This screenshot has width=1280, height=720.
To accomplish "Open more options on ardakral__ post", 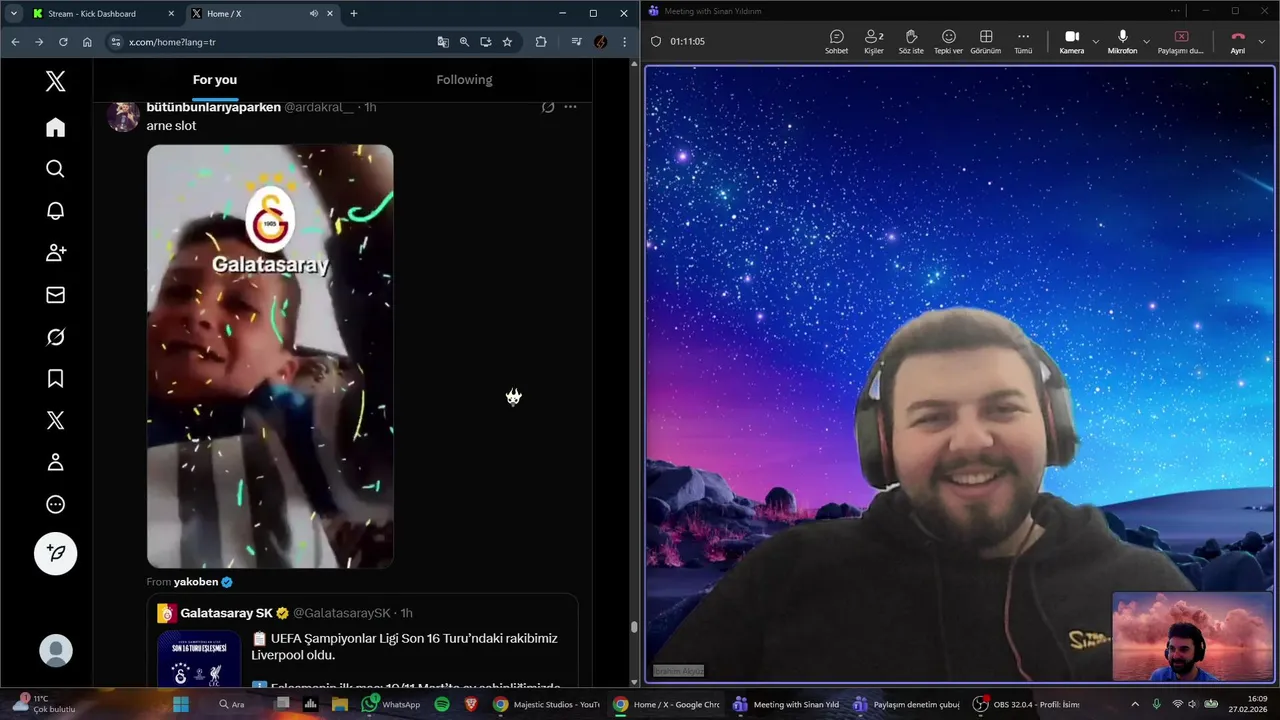I will tap(570, 107).
